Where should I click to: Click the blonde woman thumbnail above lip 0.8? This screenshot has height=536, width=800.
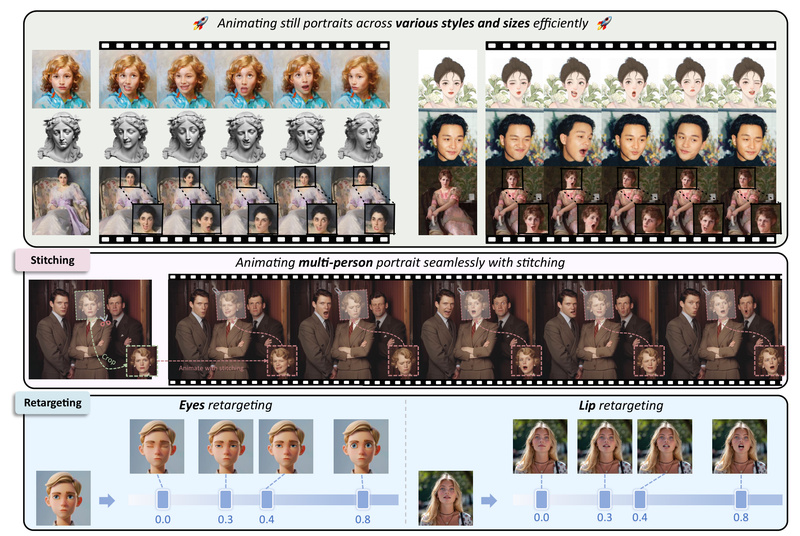(x=739, y=446)
